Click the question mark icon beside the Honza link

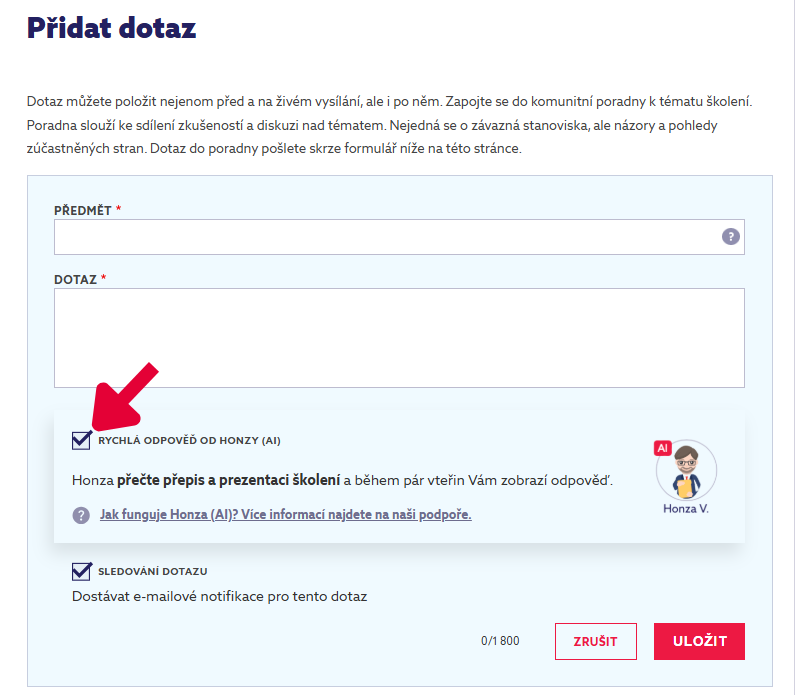(x=81, y=515)
